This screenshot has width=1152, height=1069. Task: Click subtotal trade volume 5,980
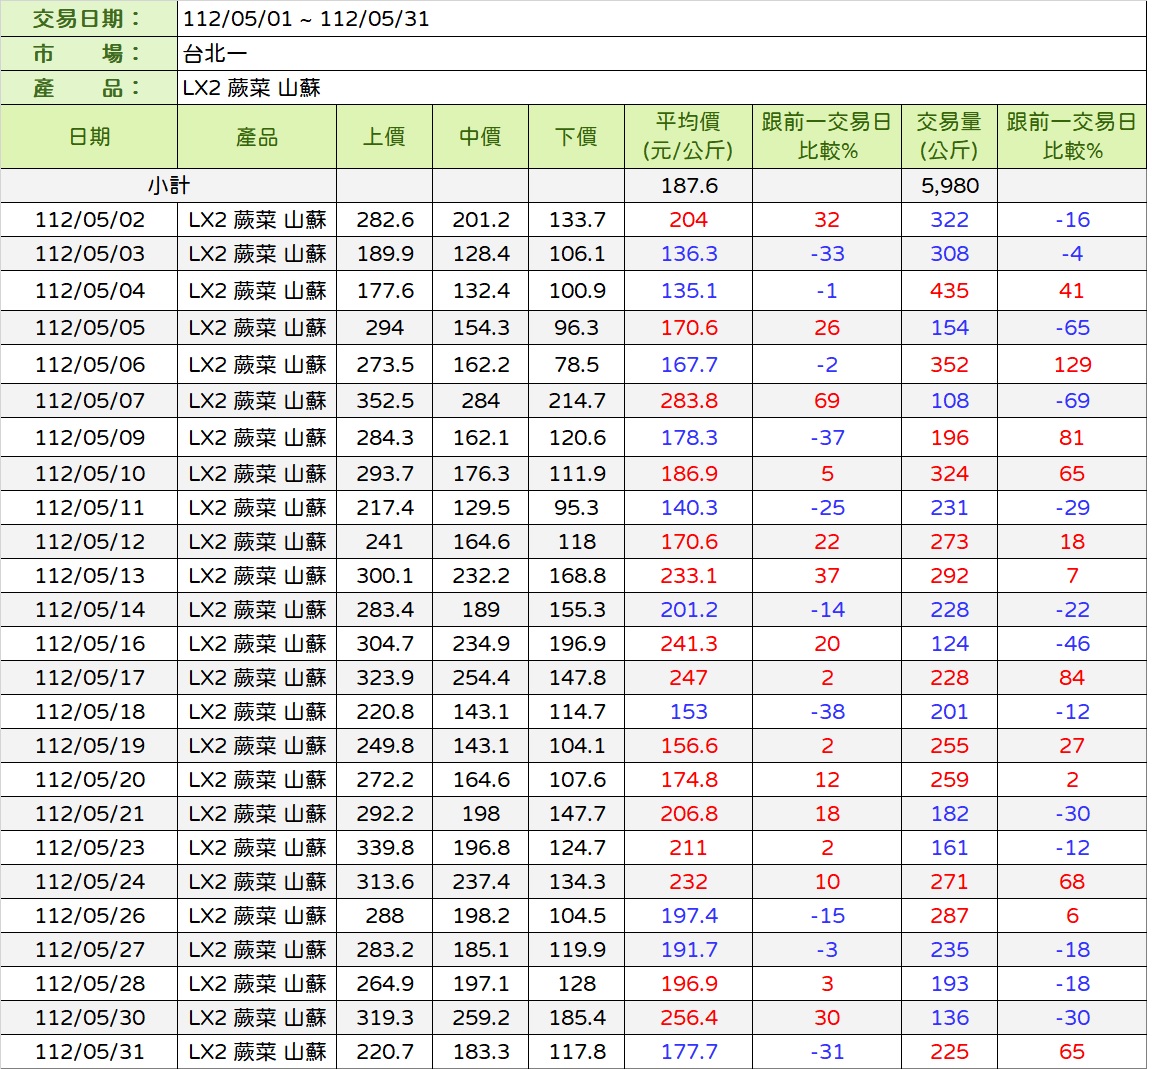coord(949,186)
